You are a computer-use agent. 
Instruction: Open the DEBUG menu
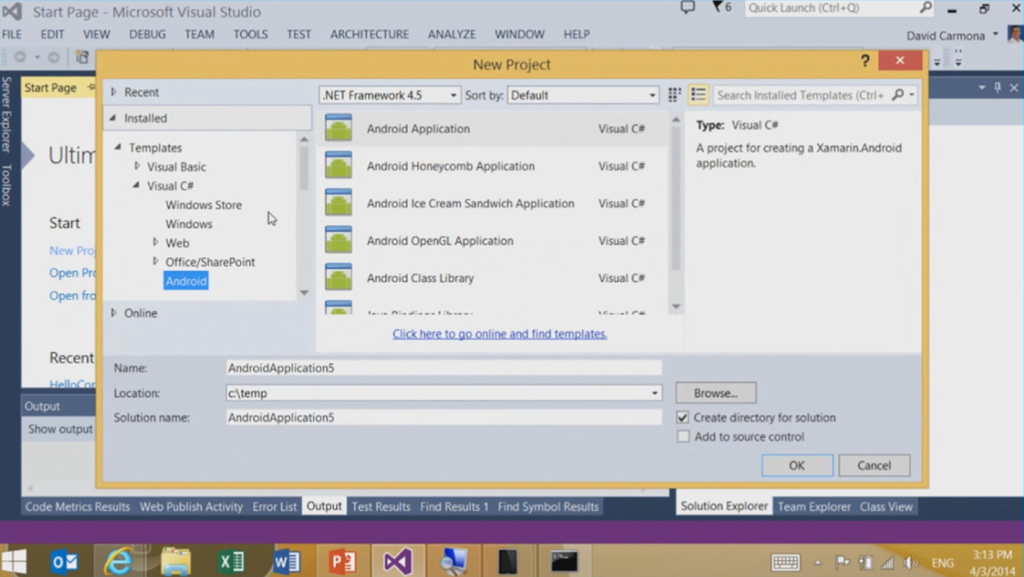coord(147,34)
